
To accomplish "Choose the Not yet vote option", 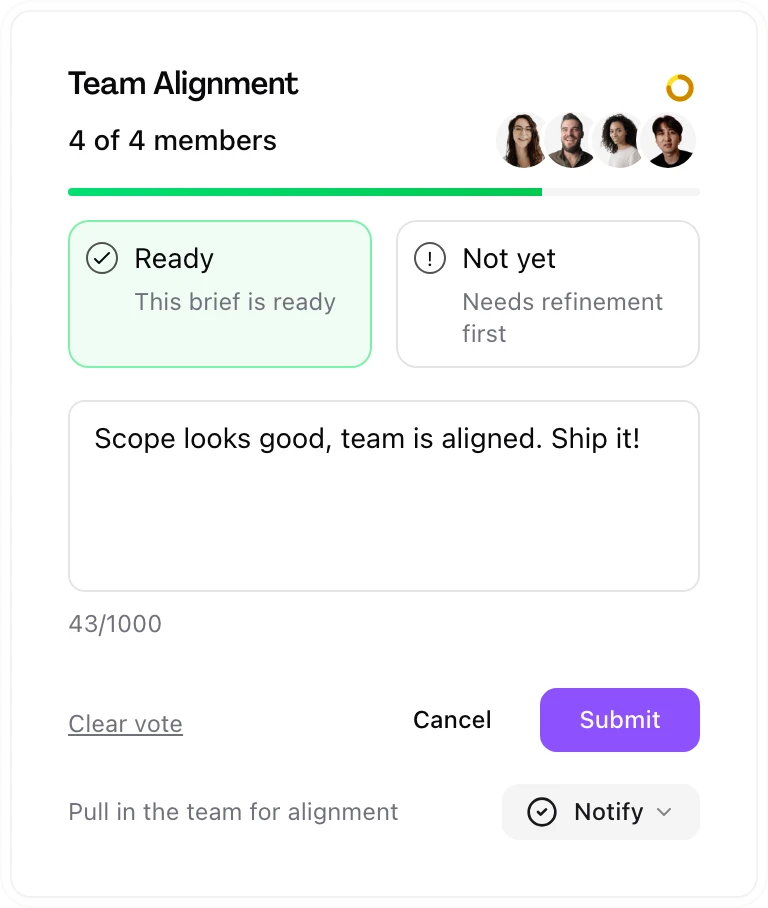I will coord(548,293).
